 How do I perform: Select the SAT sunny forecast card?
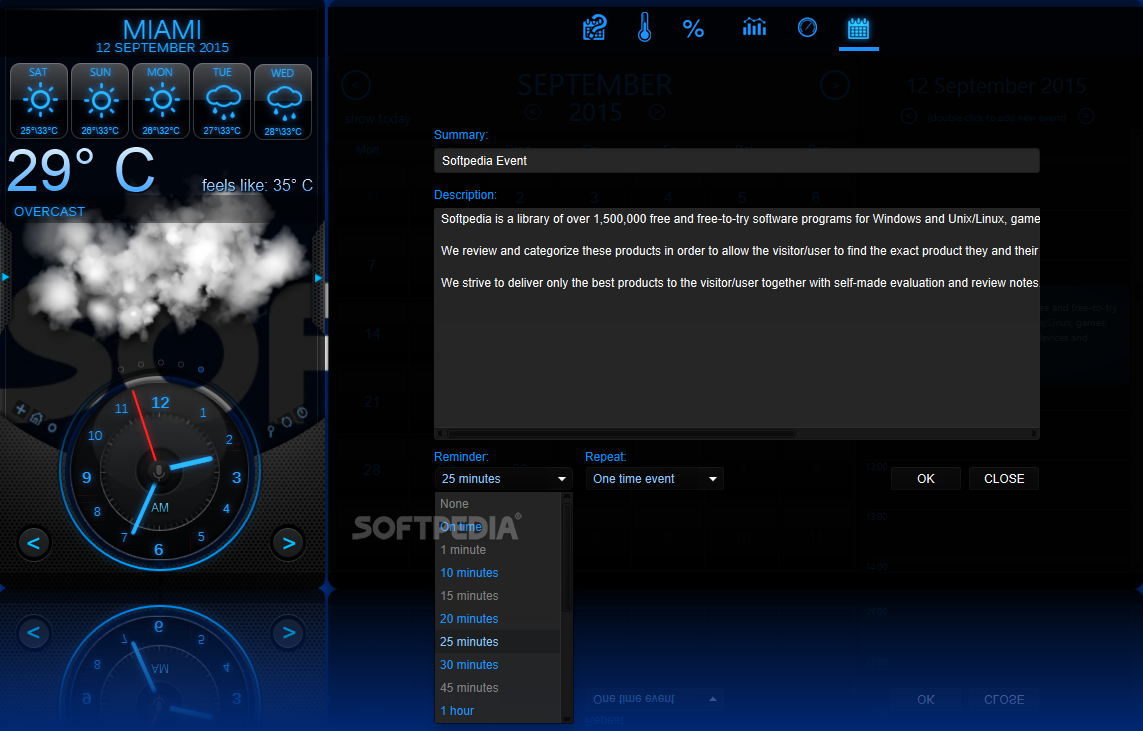tap(39, 101)
